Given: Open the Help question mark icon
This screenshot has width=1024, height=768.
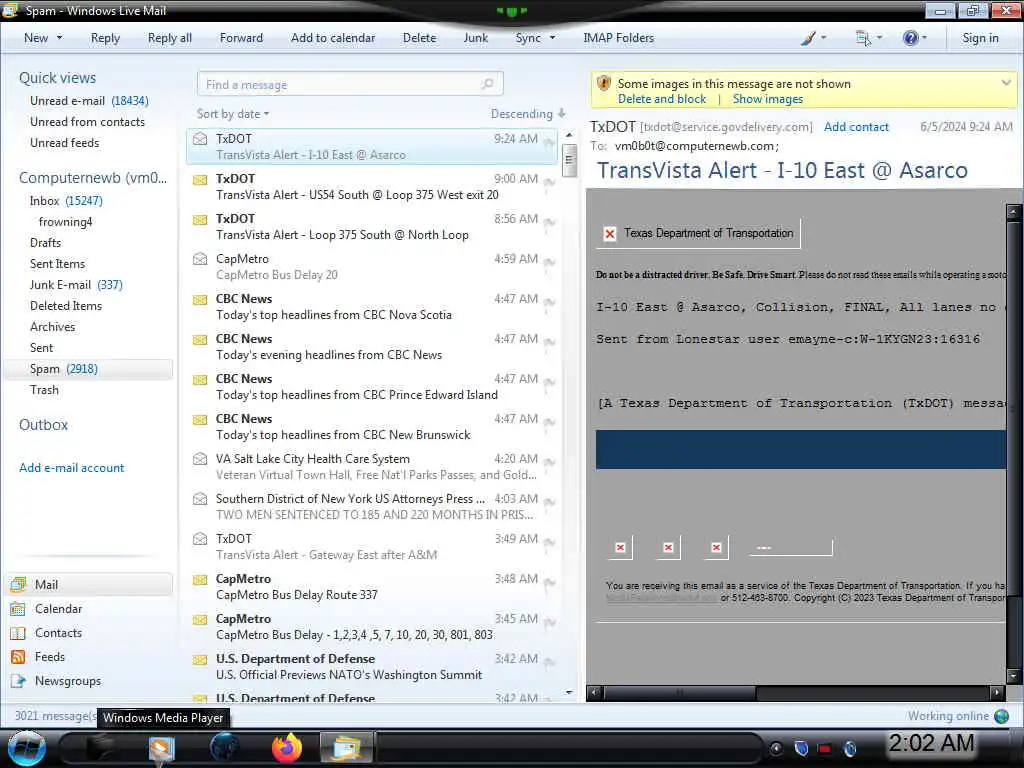Looking at the screenshot, I should click(910, 38).
